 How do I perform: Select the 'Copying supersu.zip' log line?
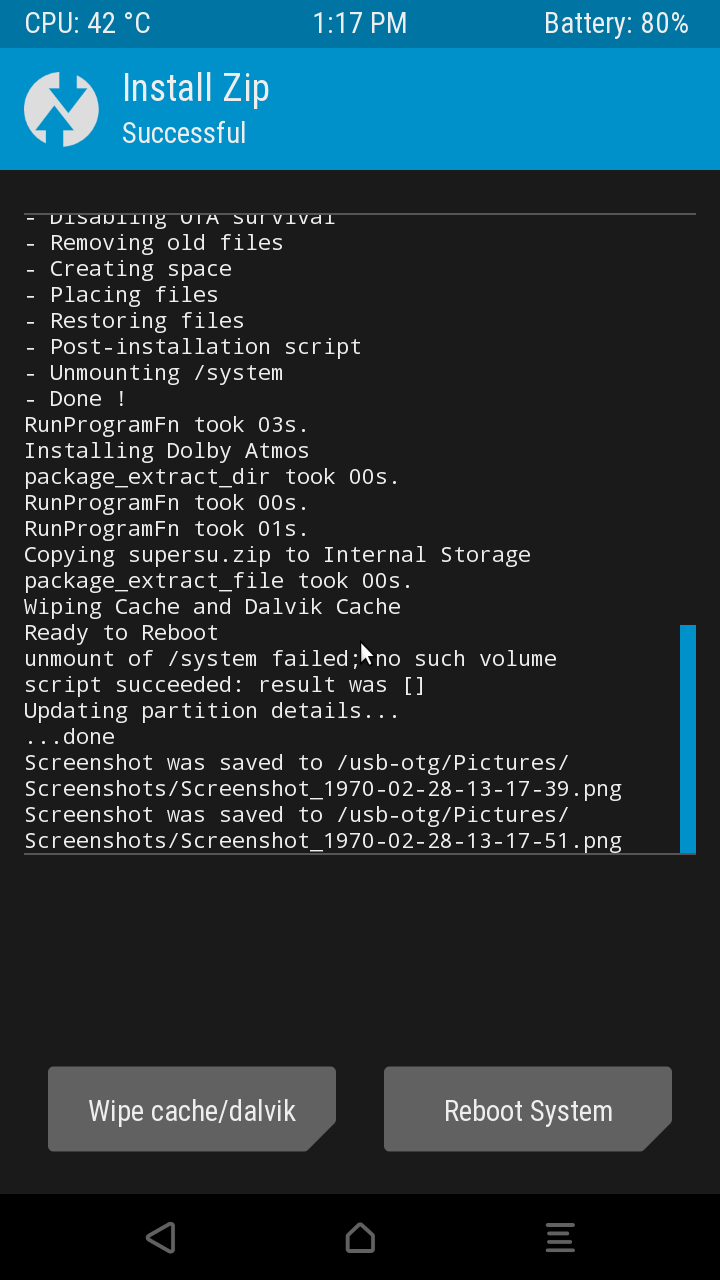[277, 555]
